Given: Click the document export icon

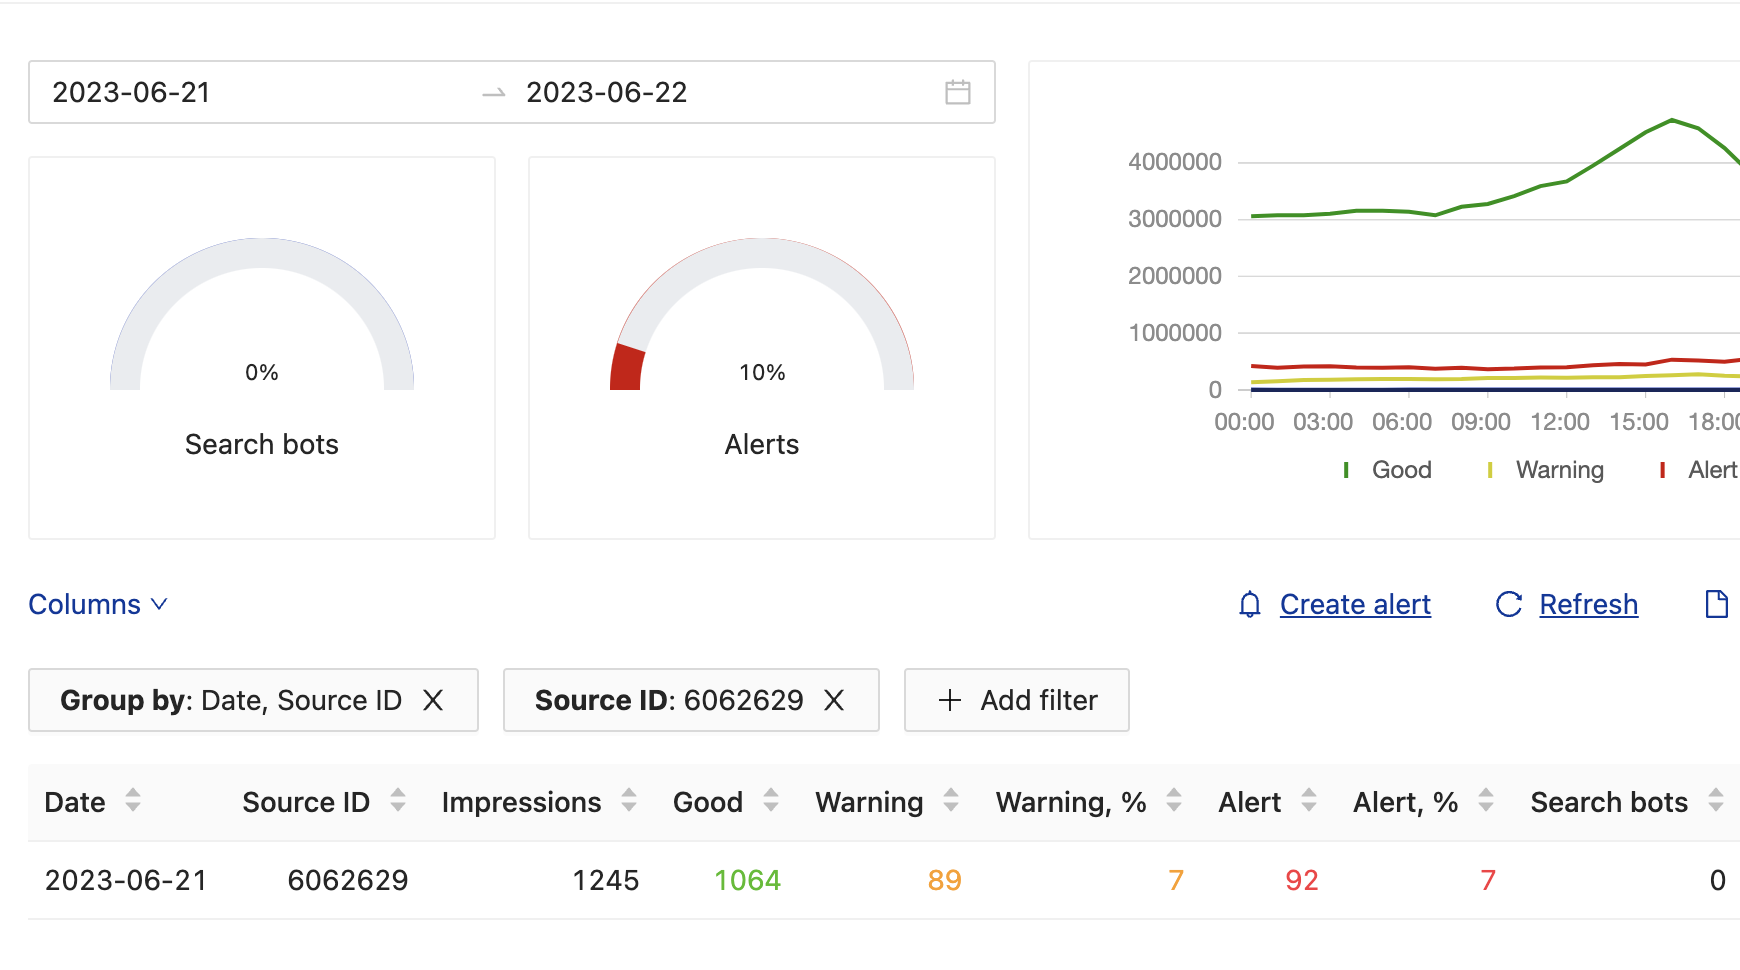Looking at the screenshot, I should pyautogui.click(x=1716, y=605).
